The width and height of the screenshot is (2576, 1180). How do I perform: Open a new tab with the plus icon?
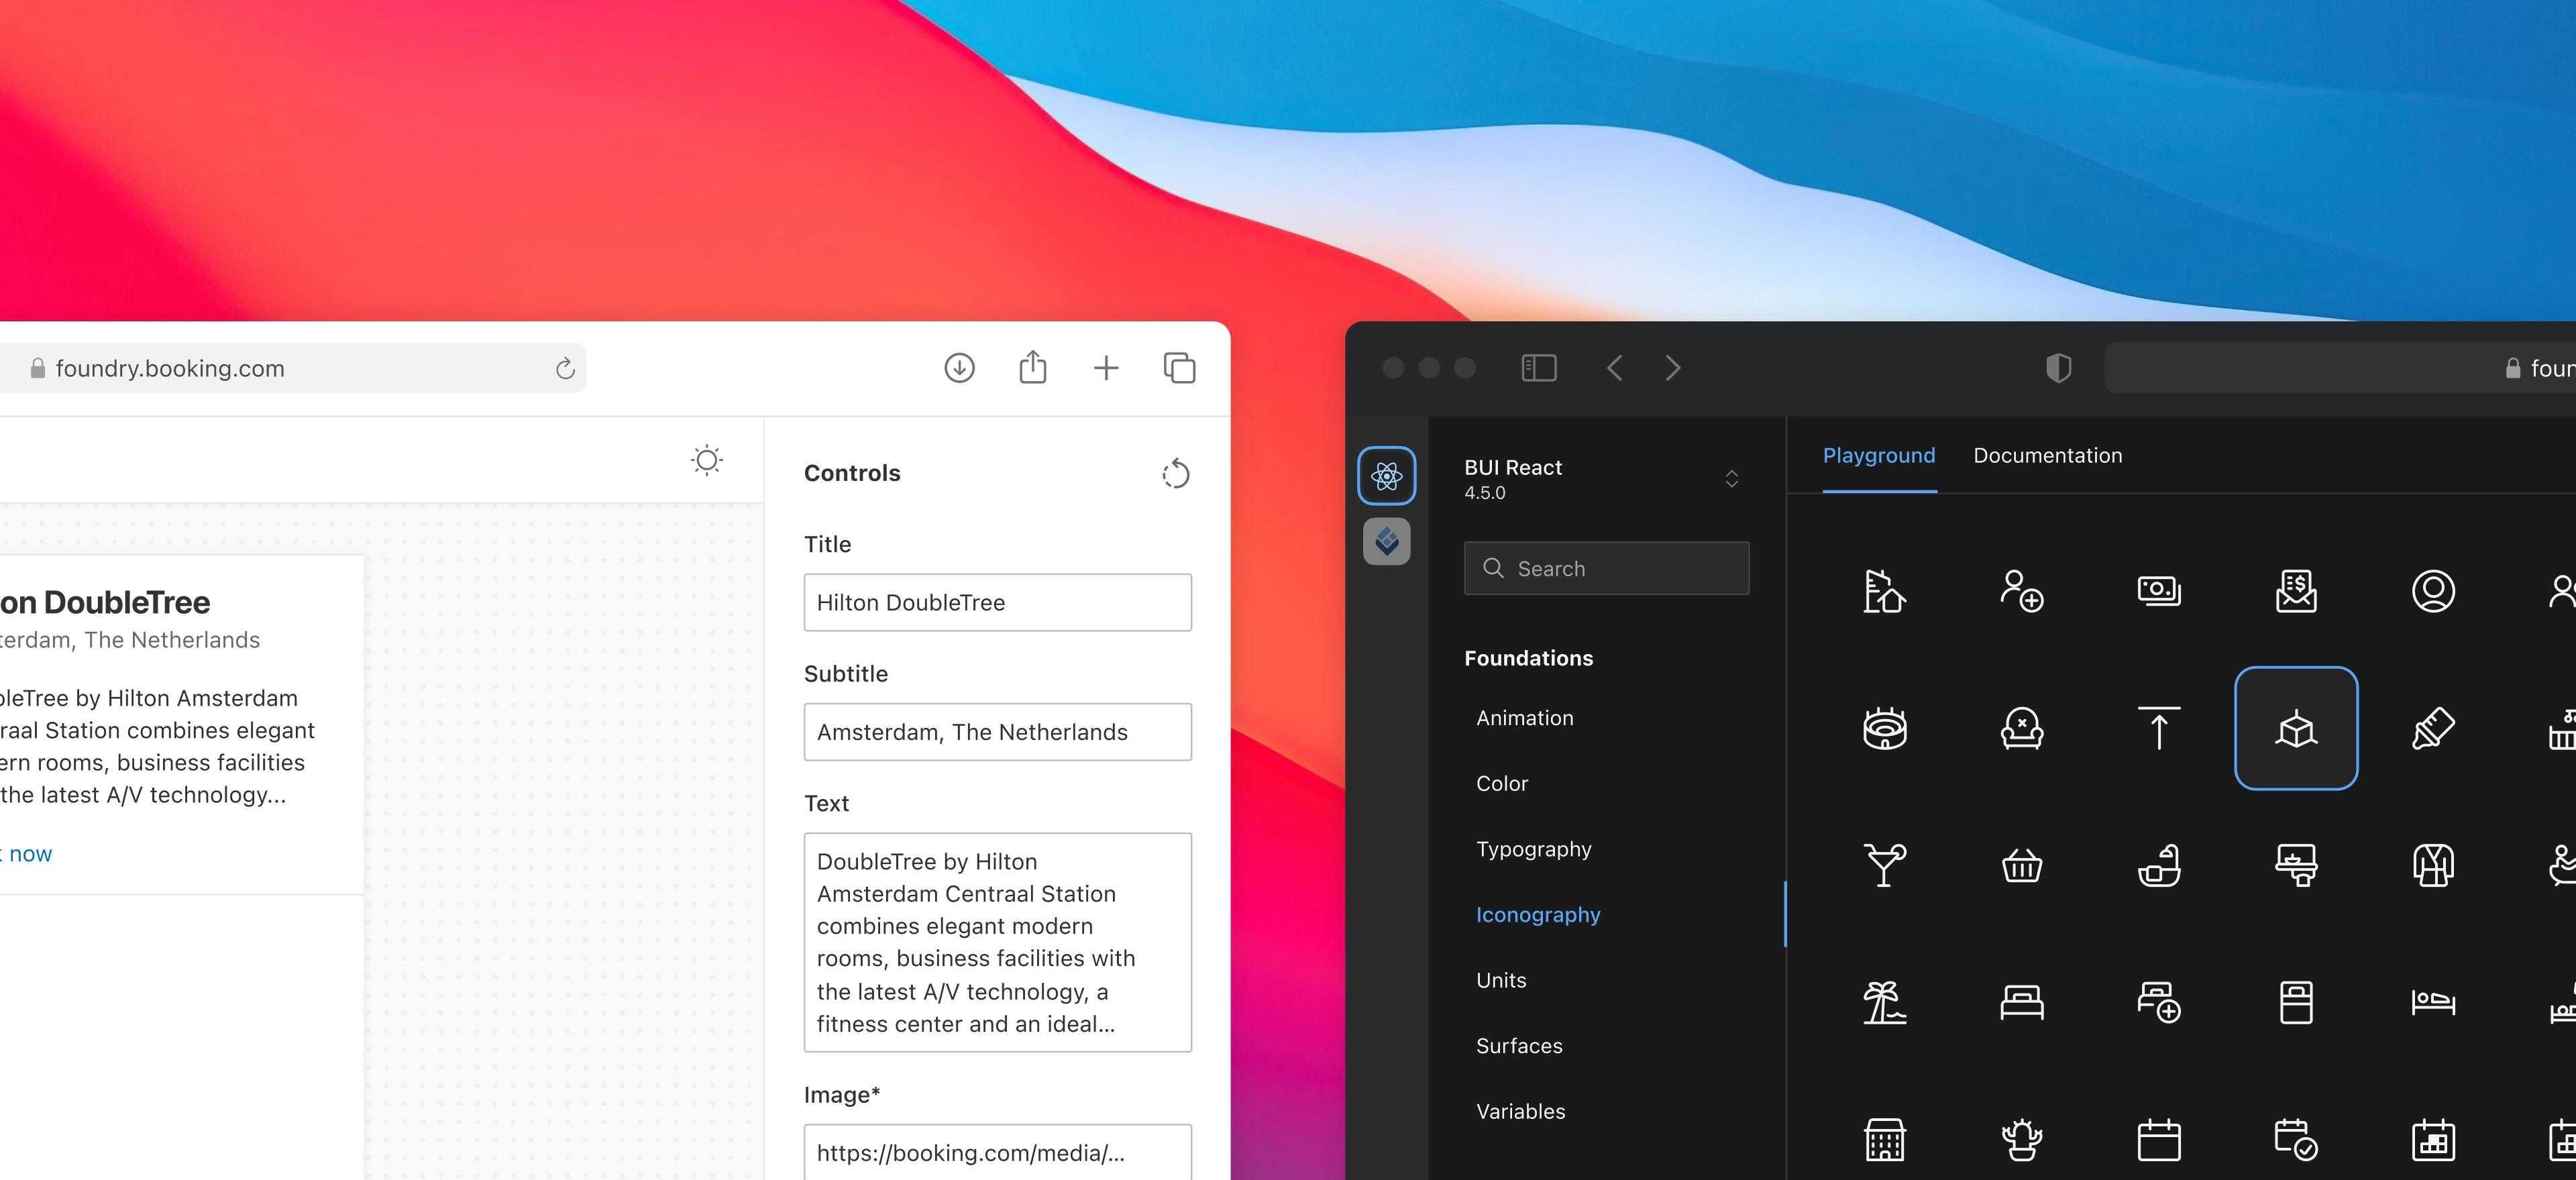click(x=1106, y=368)
